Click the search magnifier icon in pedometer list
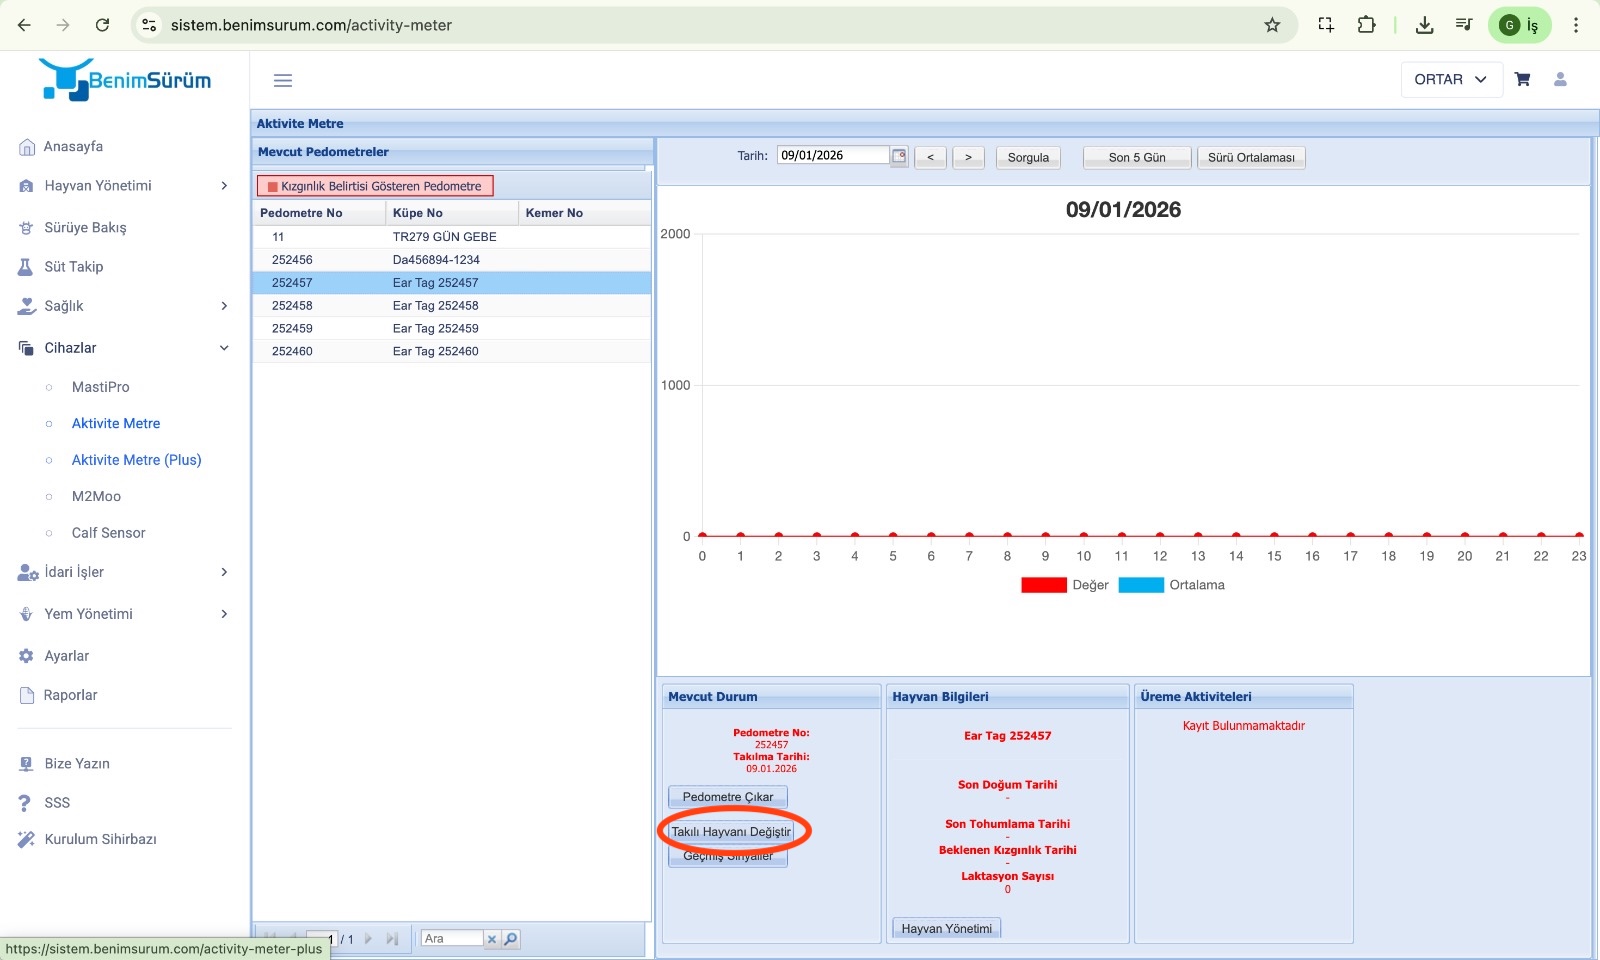 [511, 939]
